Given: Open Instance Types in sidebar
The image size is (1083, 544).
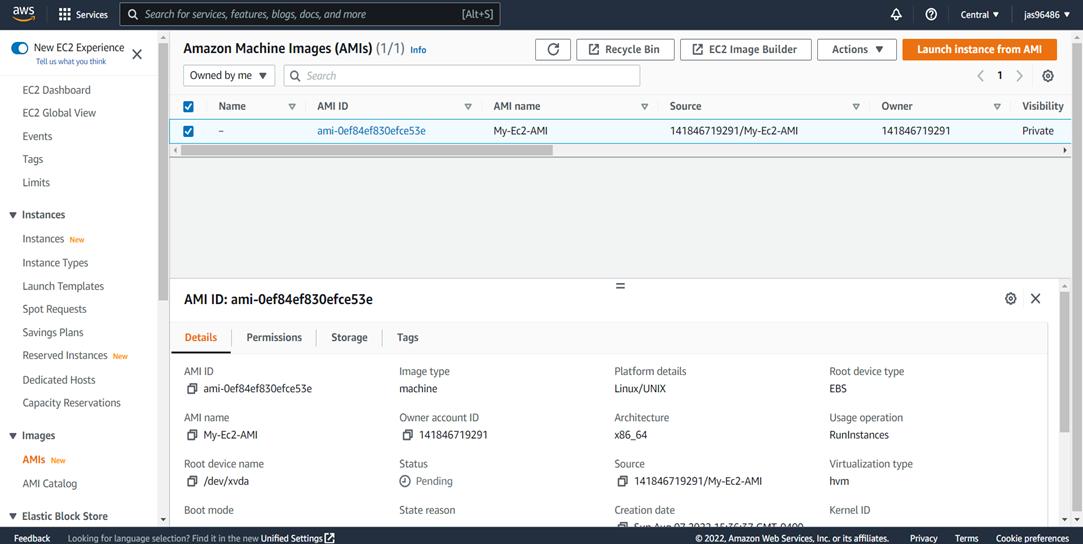Looking at the screenshot, I should pos(55,263).
